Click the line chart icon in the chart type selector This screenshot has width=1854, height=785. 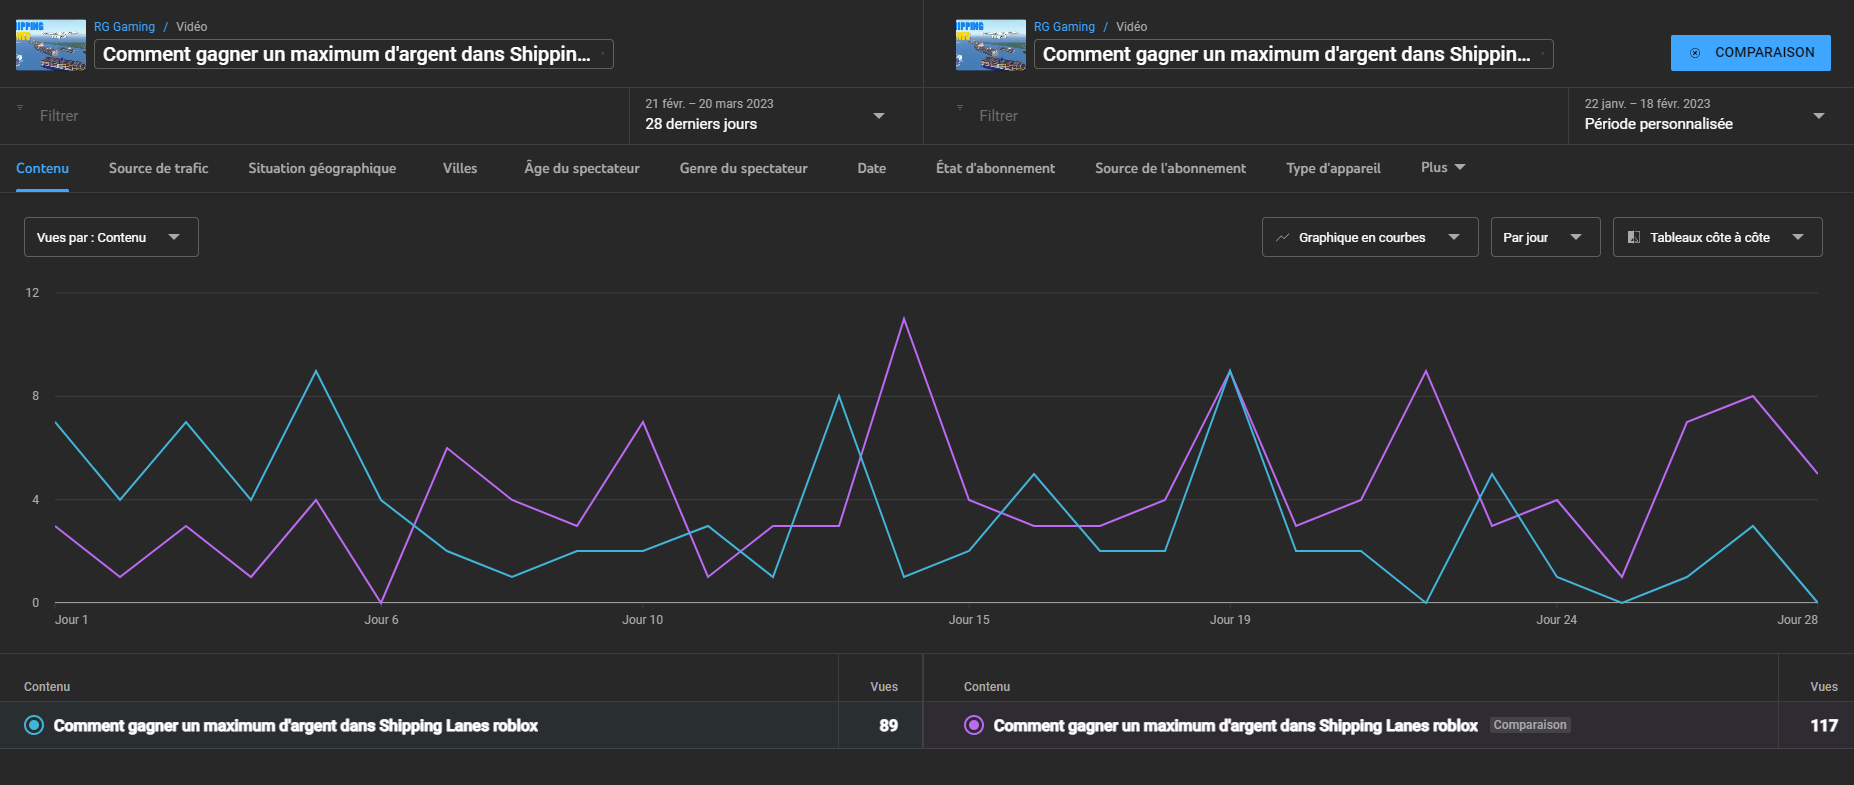pos(1282,237)
